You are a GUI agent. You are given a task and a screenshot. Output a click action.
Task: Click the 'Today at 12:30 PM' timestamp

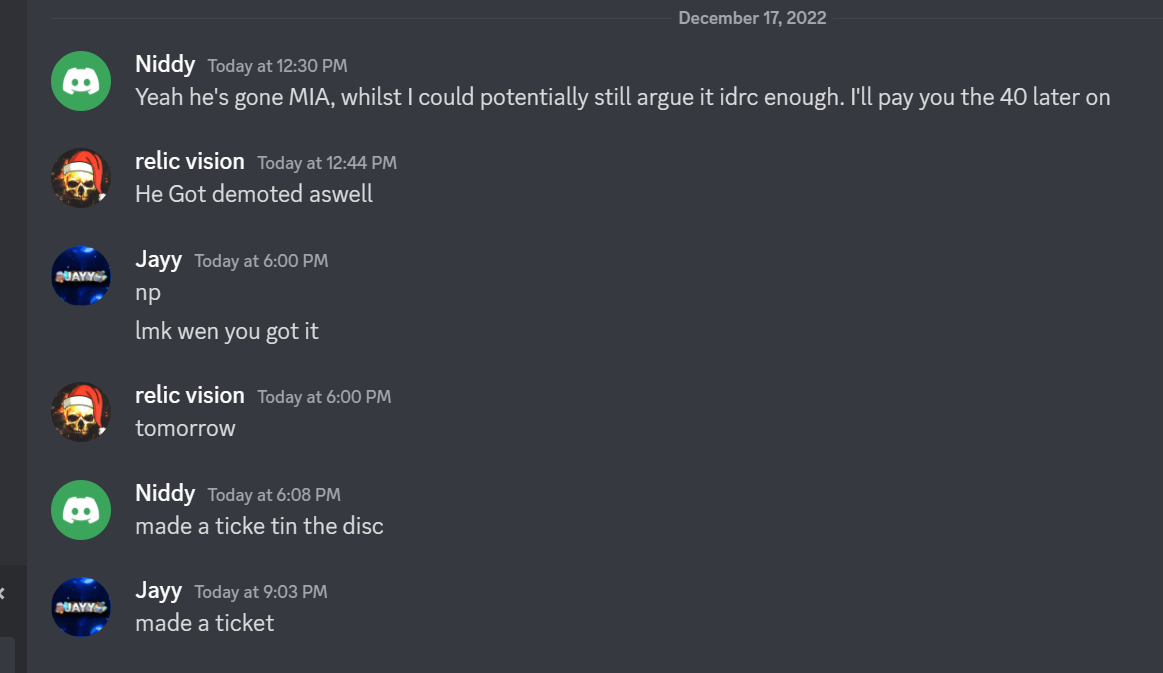pyautogui.click(x=277, y=66)
